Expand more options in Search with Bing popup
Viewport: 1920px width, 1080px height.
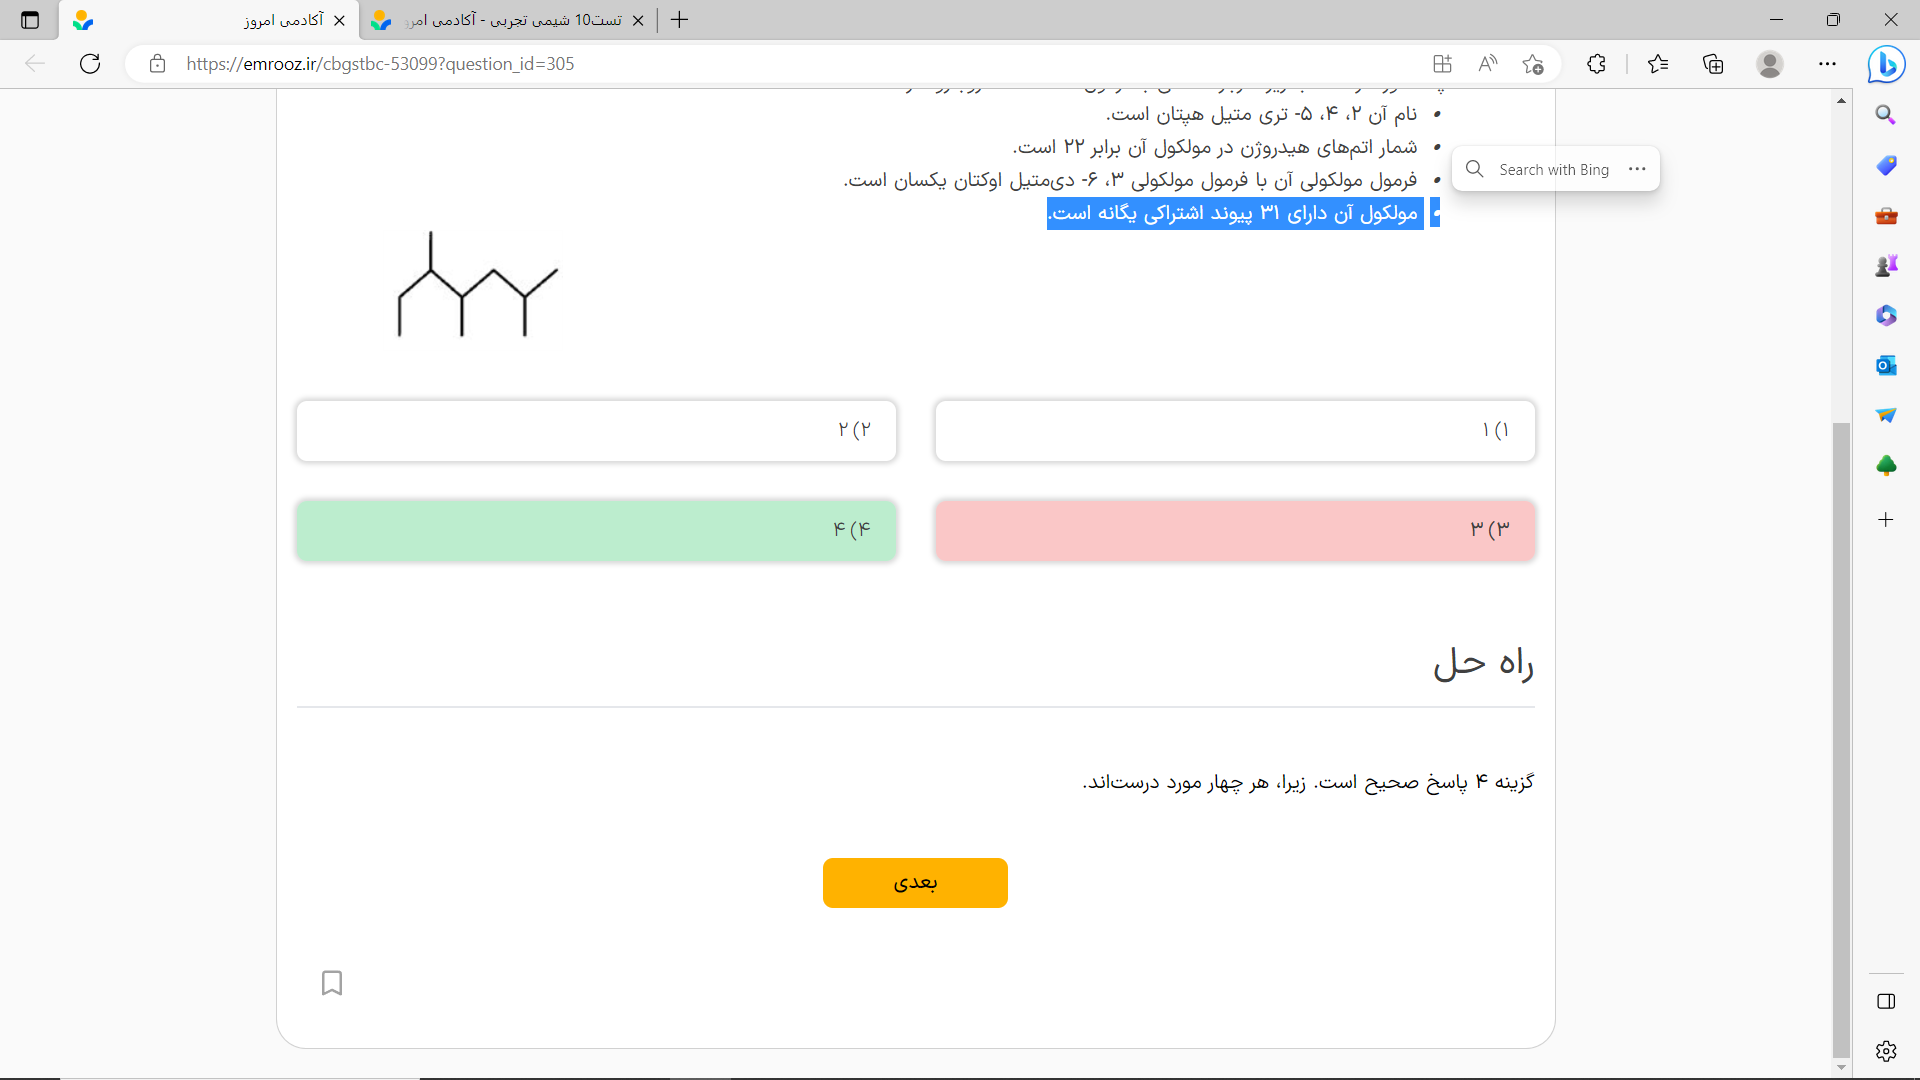tap(1637, 169)
